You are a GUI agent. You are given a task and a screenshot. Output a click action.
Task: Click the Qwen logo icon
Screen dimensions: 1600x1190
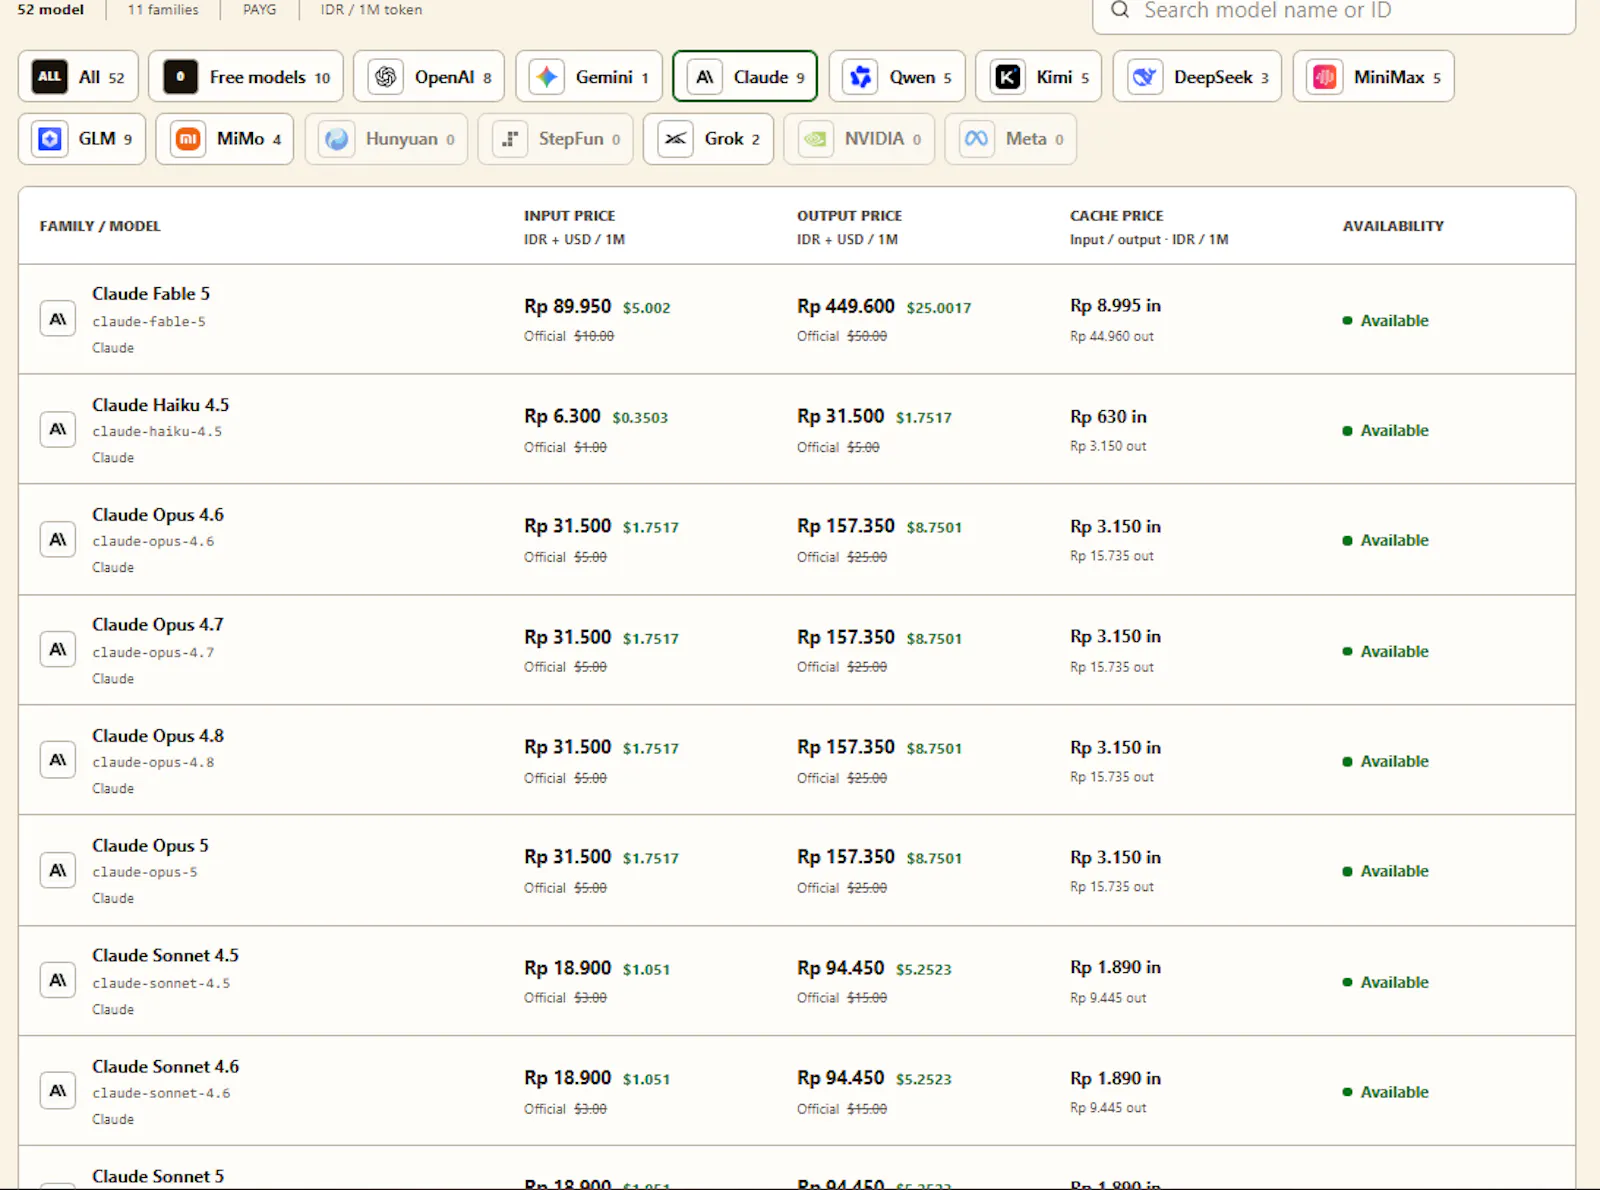861,77
